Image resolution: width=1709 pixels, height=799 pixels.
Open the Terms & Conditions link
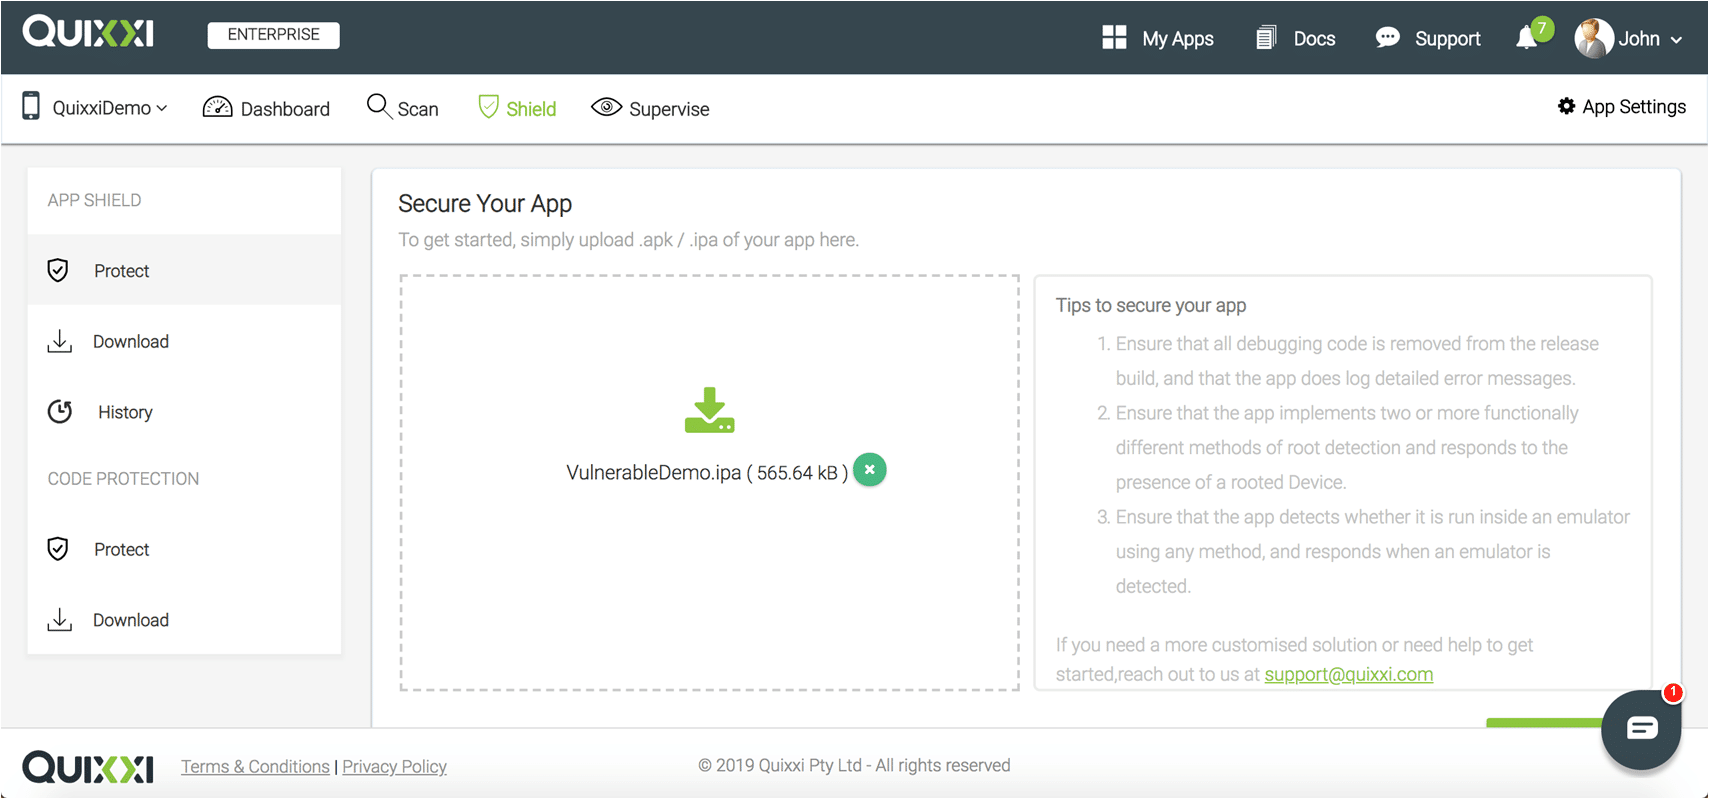255,766
